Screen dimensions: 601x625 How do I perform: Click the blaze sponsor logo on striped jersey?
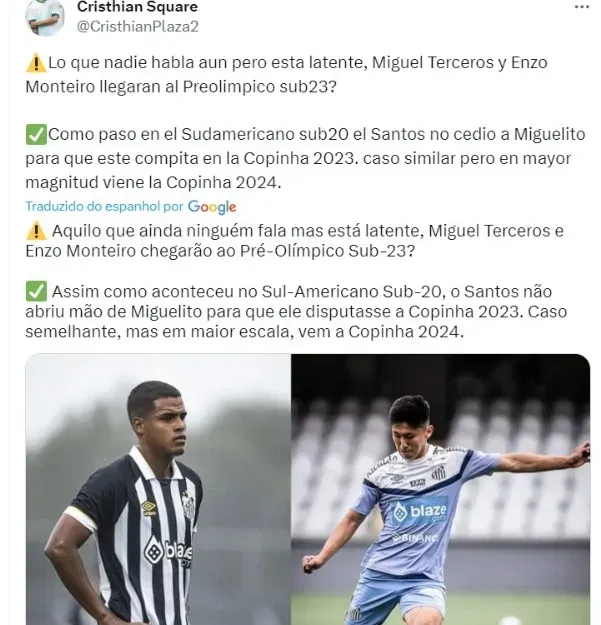168,552
